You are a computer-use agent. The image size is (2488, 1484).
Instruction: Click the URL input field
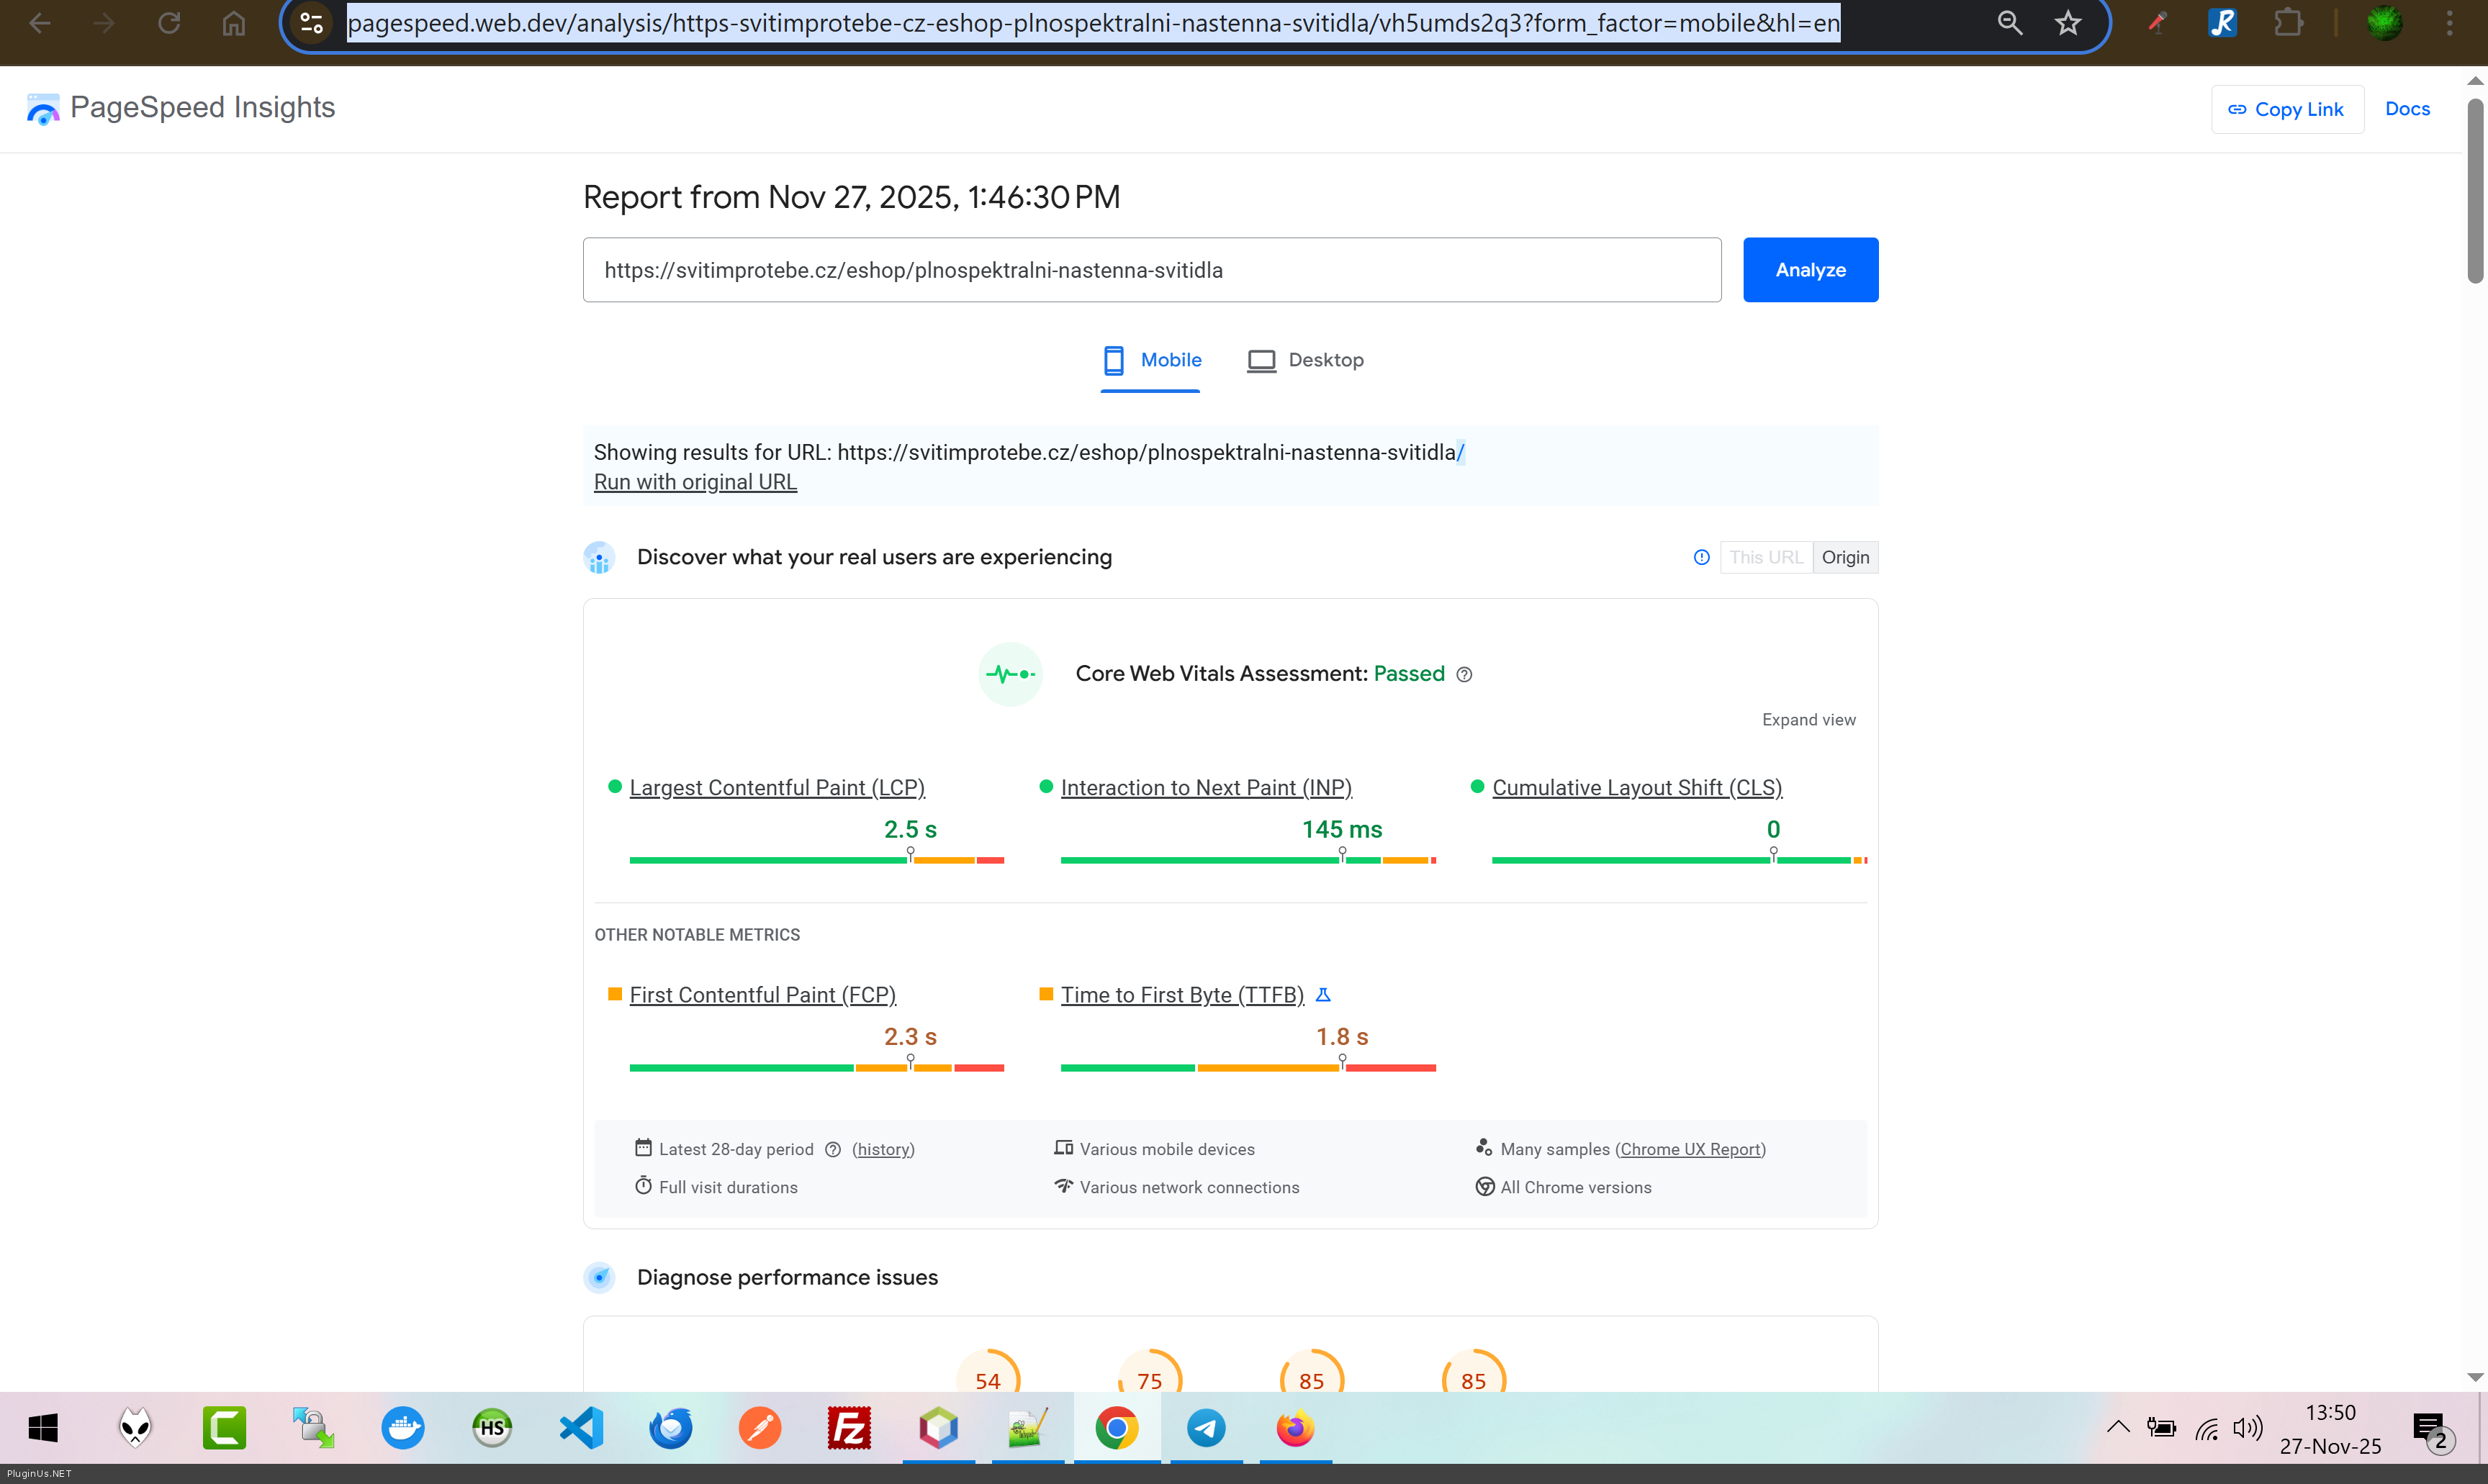coord(1151,270)
